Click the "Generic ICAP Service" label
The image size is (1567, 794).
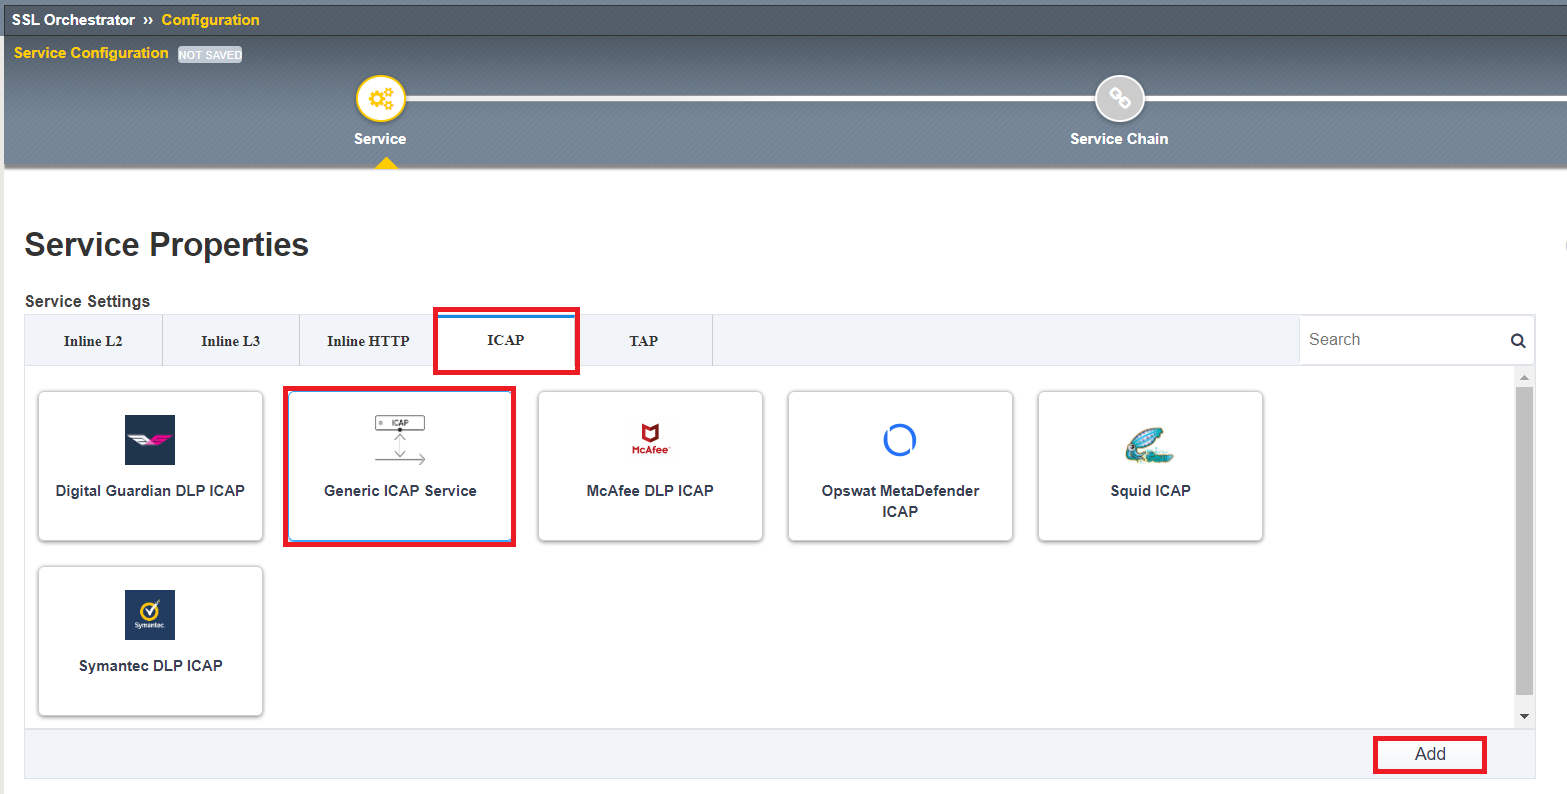pyautogui.click(x=400, y=491)
